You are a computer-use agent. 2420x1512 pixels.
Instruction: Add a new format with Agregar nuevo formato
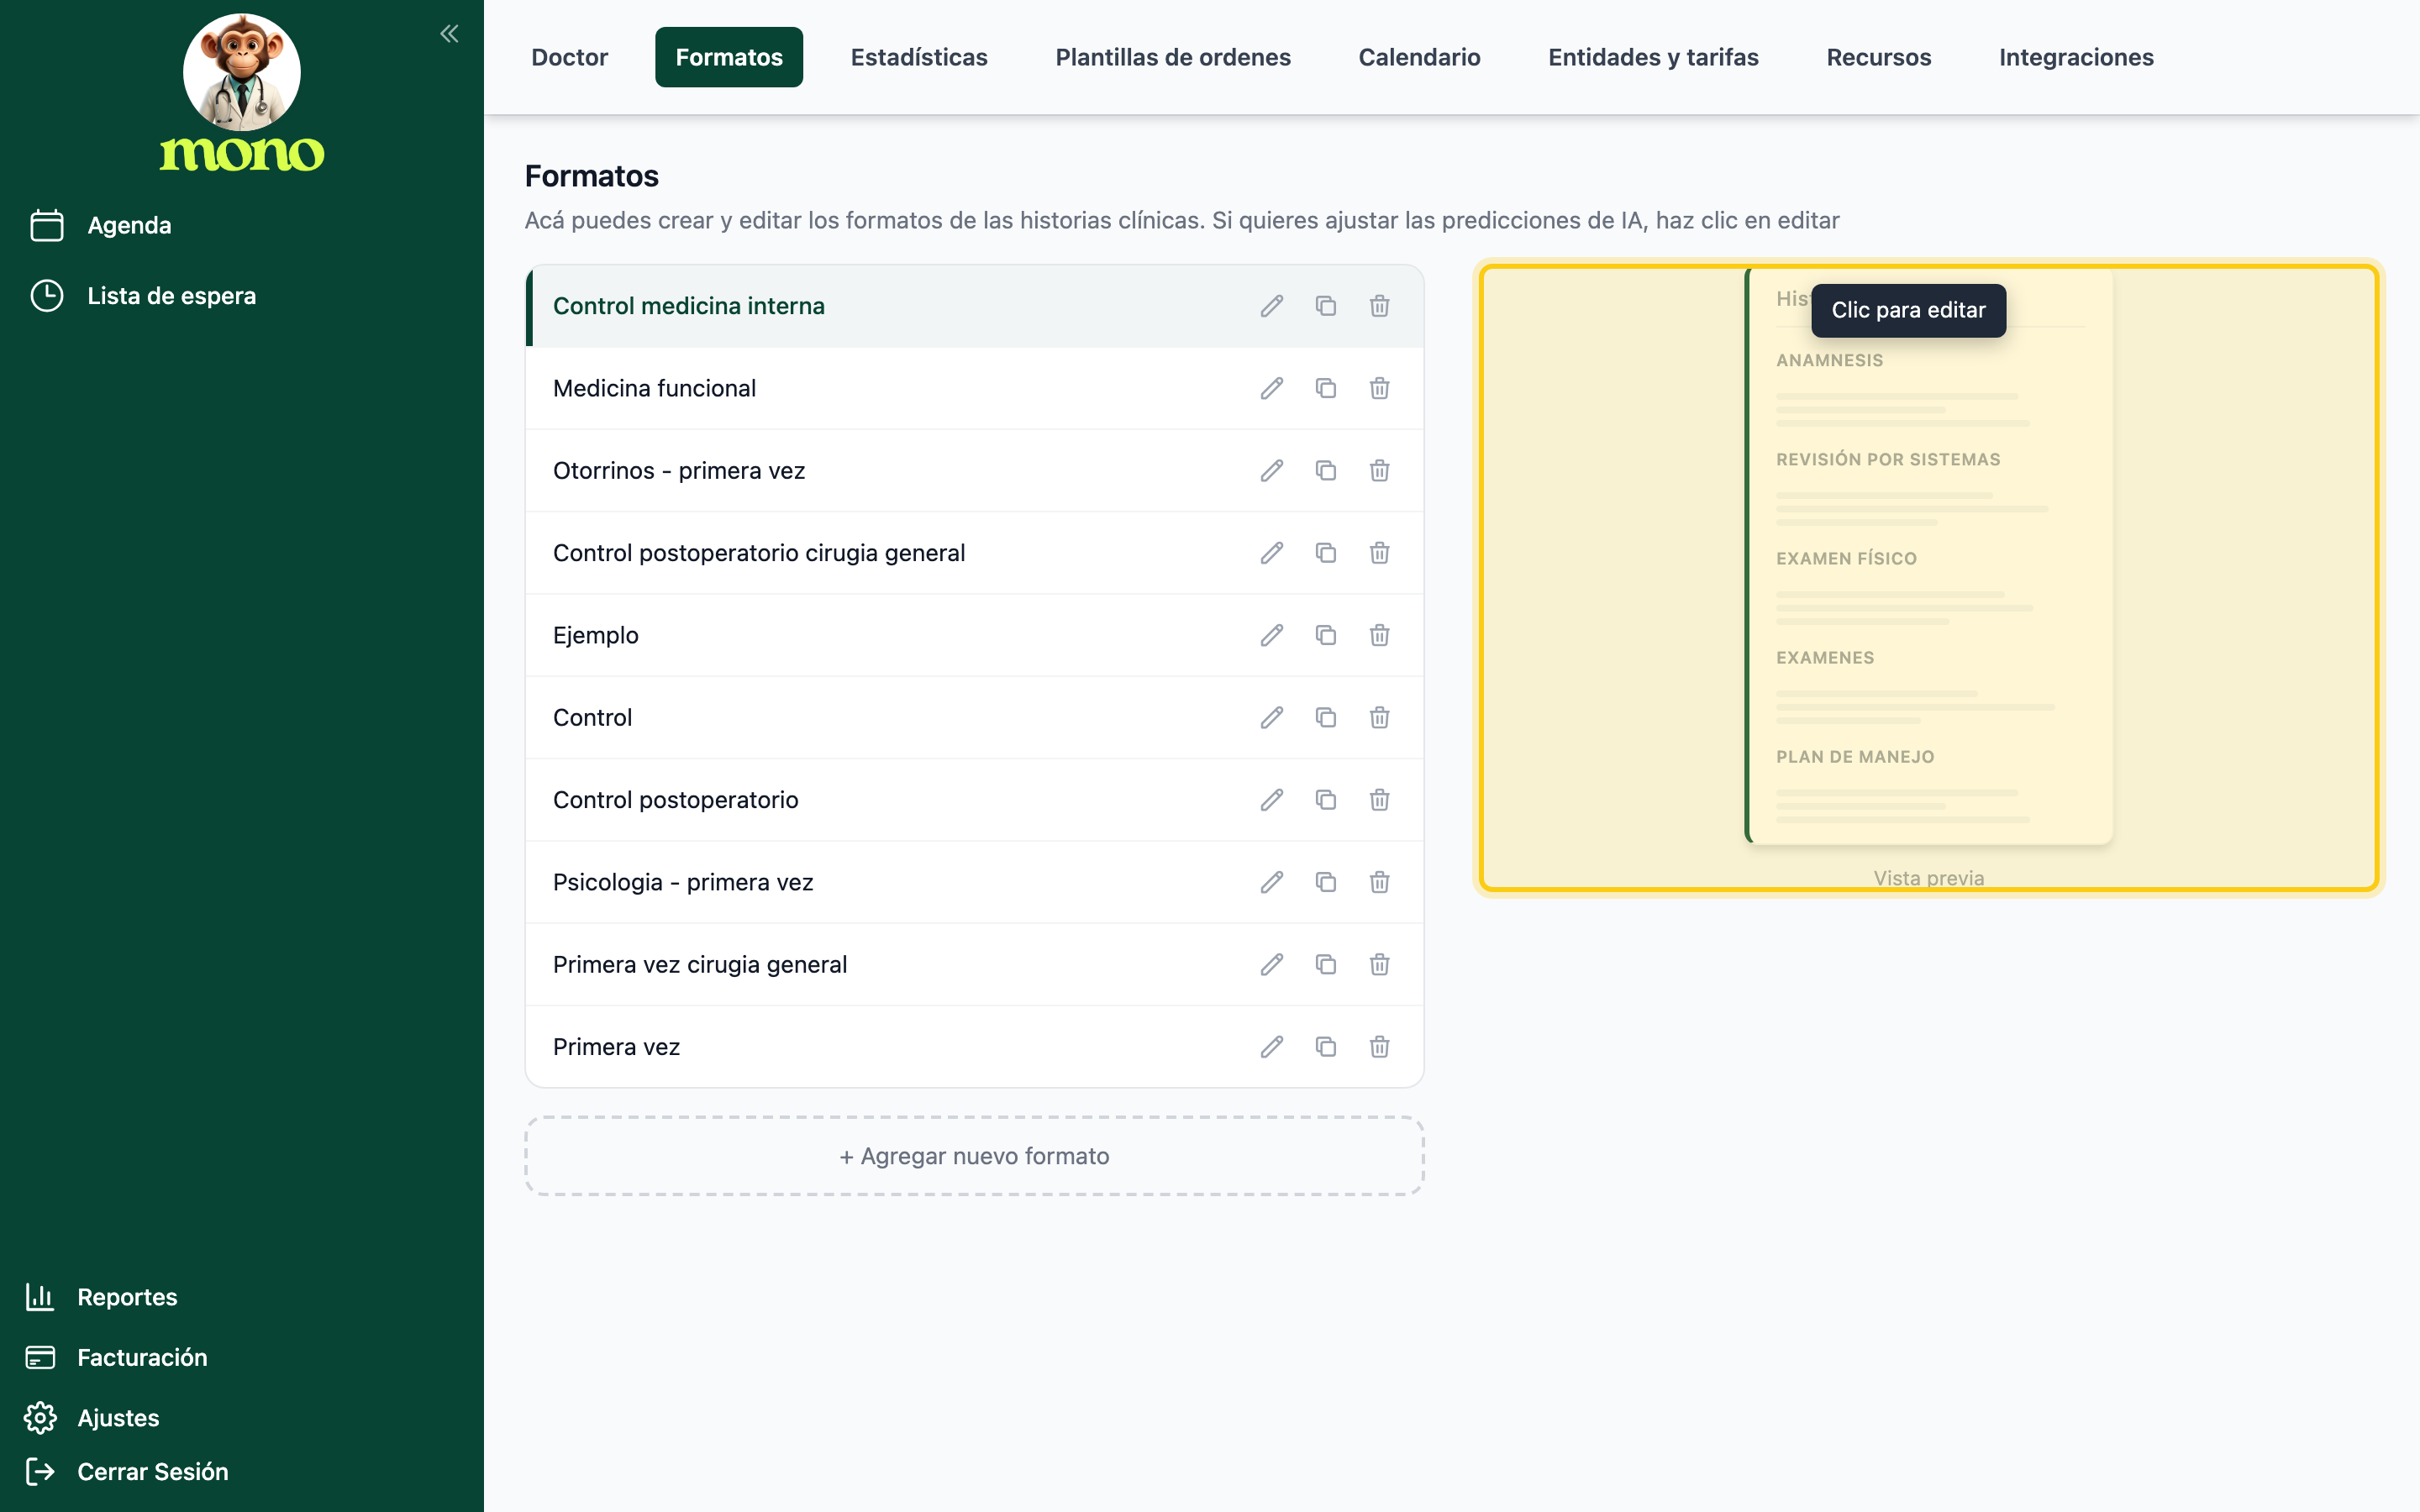tap(974, 1156)
